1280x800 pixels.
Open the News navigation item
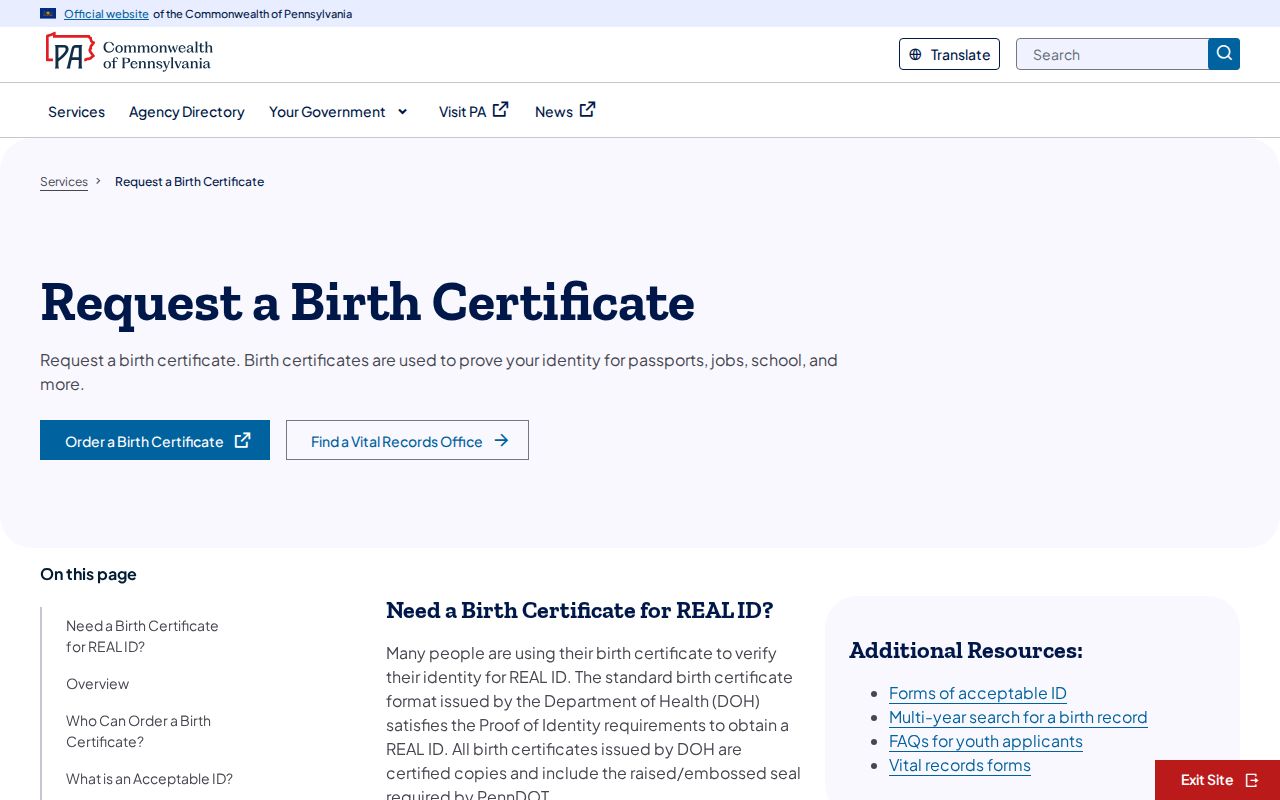(x=565, y=111)
